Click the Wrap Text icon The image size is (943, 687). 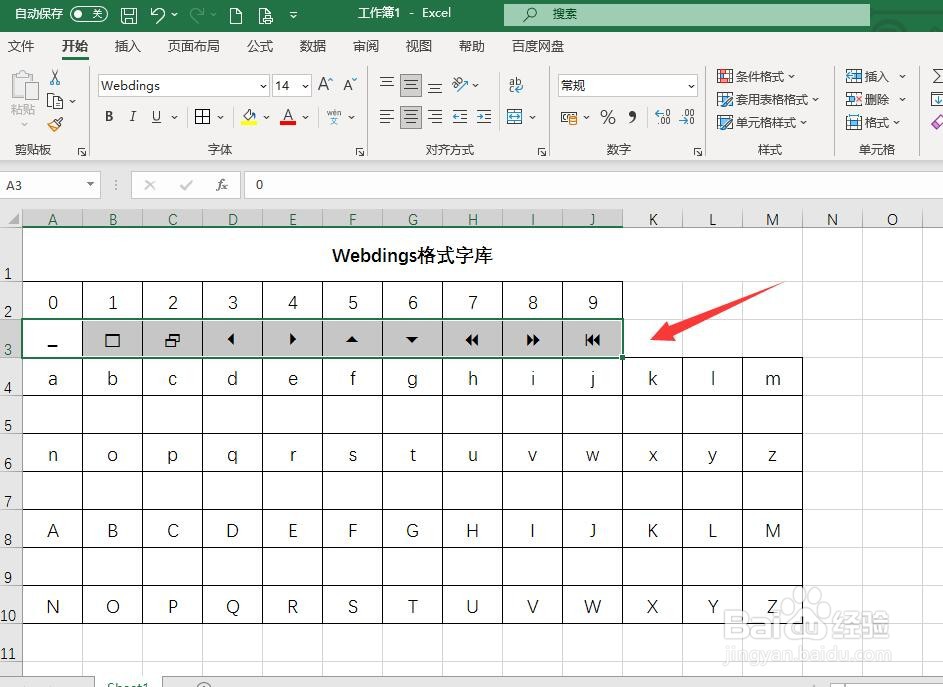coord(515,85)
